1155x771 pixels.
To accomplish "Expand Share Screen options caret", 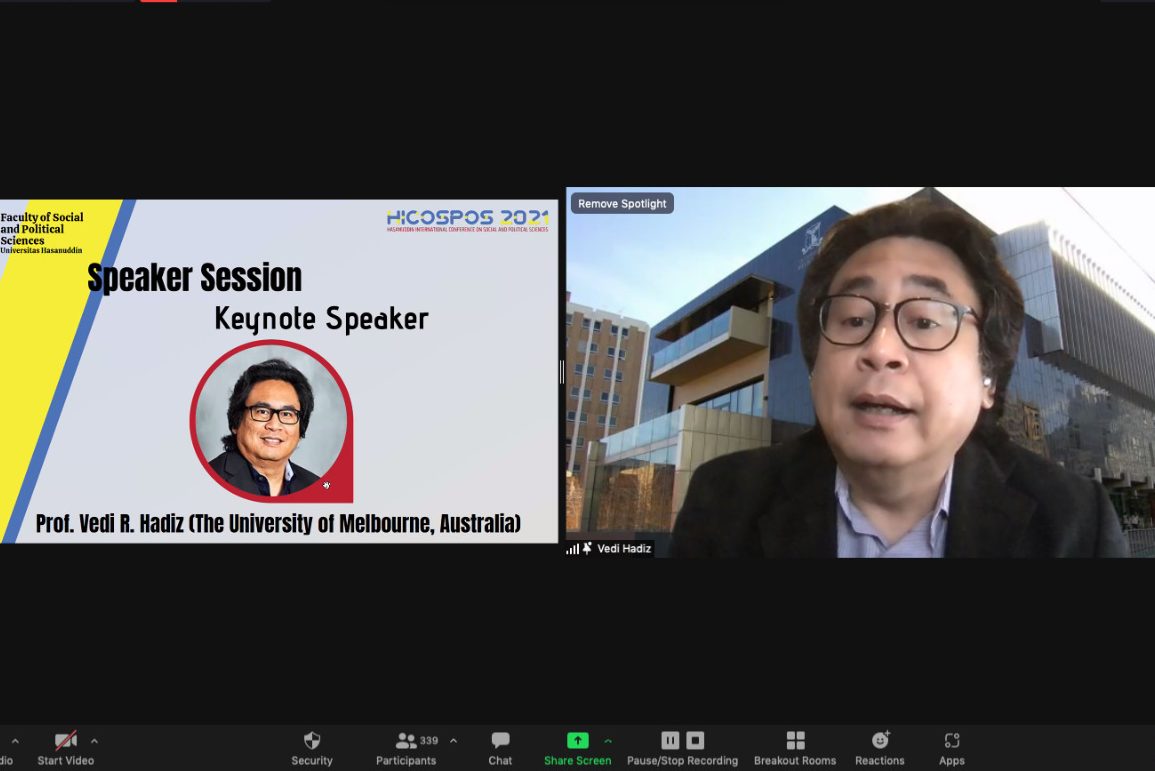I will 608,741.
